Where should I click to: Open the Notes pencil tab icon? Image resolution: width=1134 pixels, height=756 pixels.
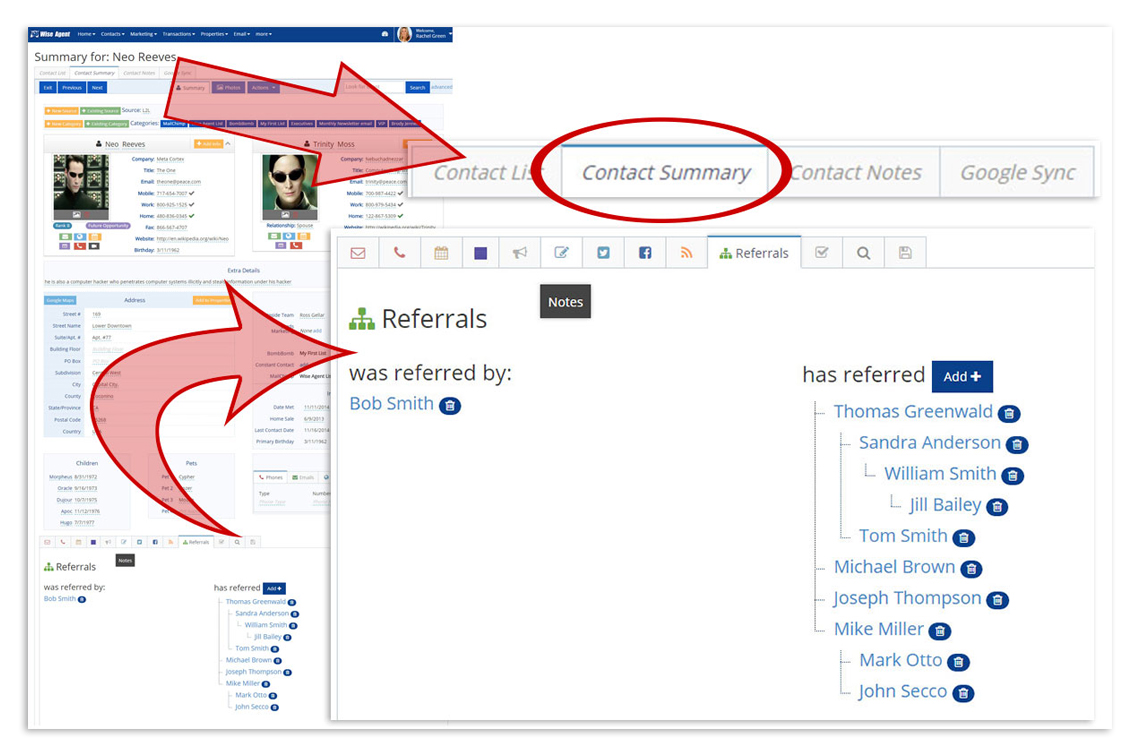coord(562,253)
